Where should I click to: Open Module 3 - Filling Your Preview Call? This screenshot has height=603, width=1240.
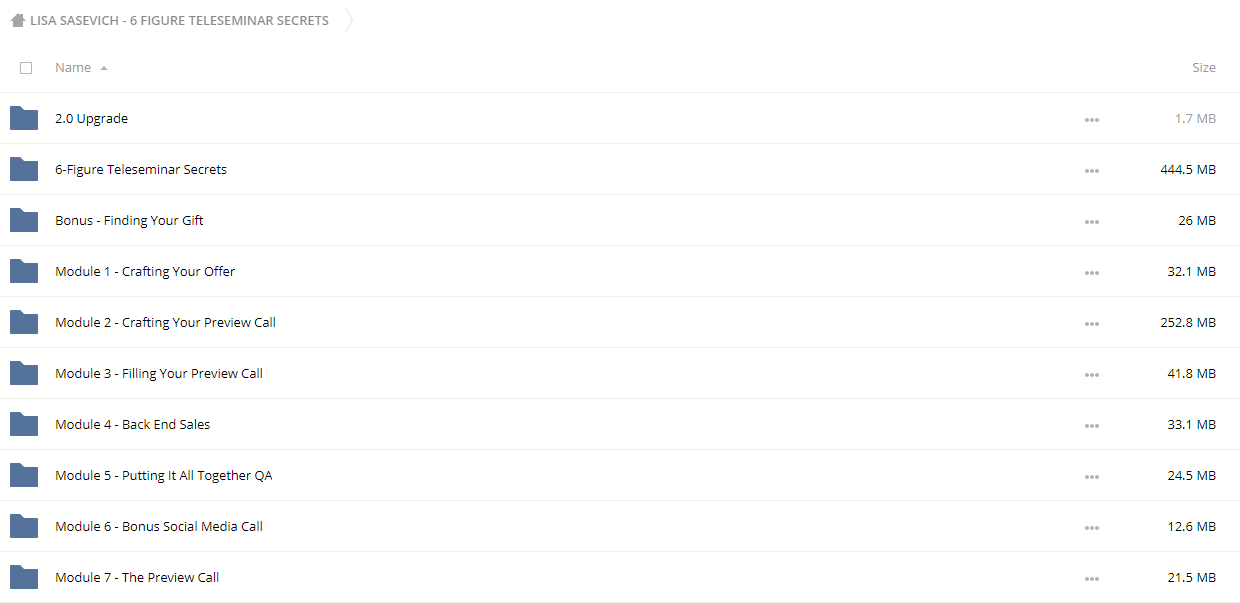click(159, 373)
